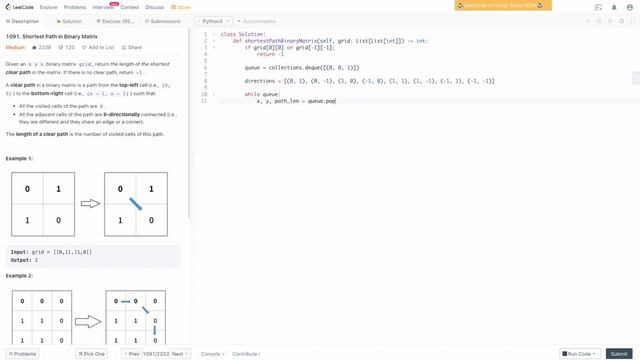
Task: Collapse fold arrow on while loop line 10
Action: click(x=214, y=94)
